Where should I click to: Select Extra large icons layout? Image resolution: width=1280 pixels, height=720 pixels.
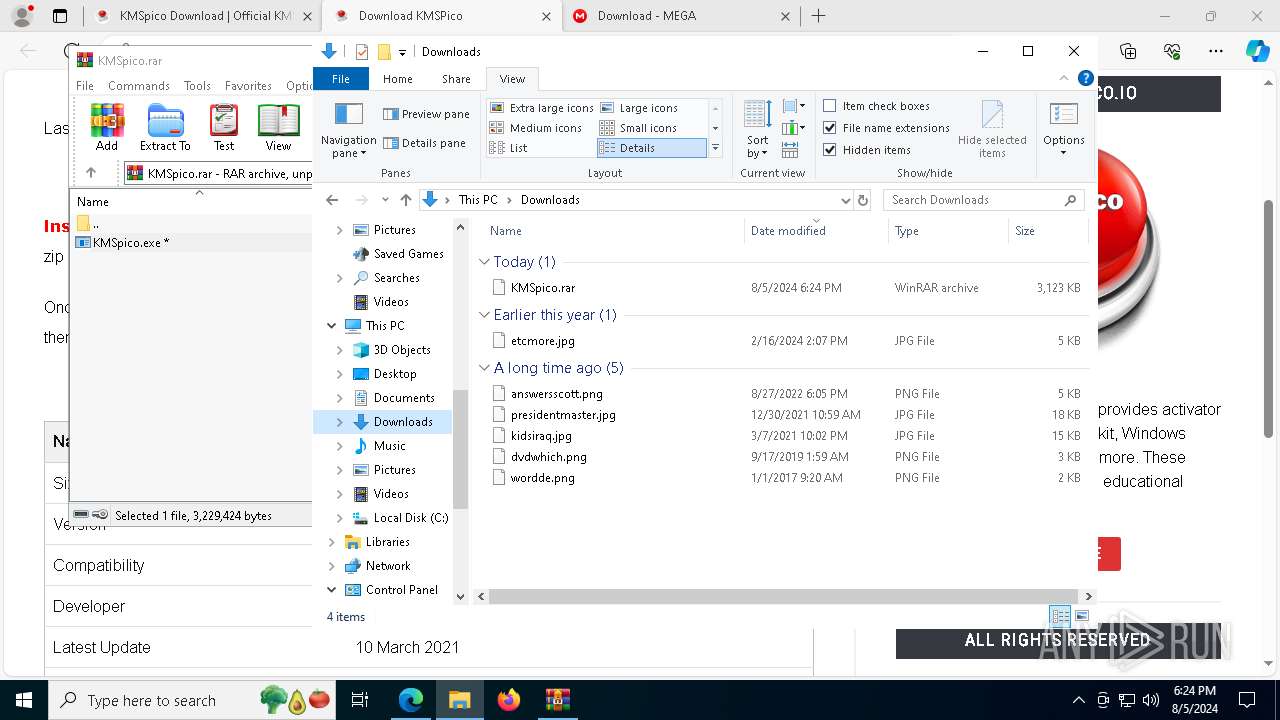[x=541, y=108]
